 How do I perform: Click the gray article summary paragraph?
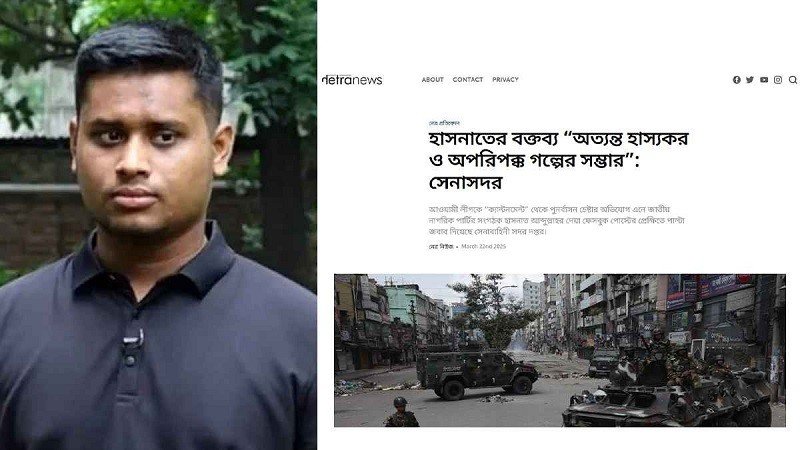(x=557, y=220)
